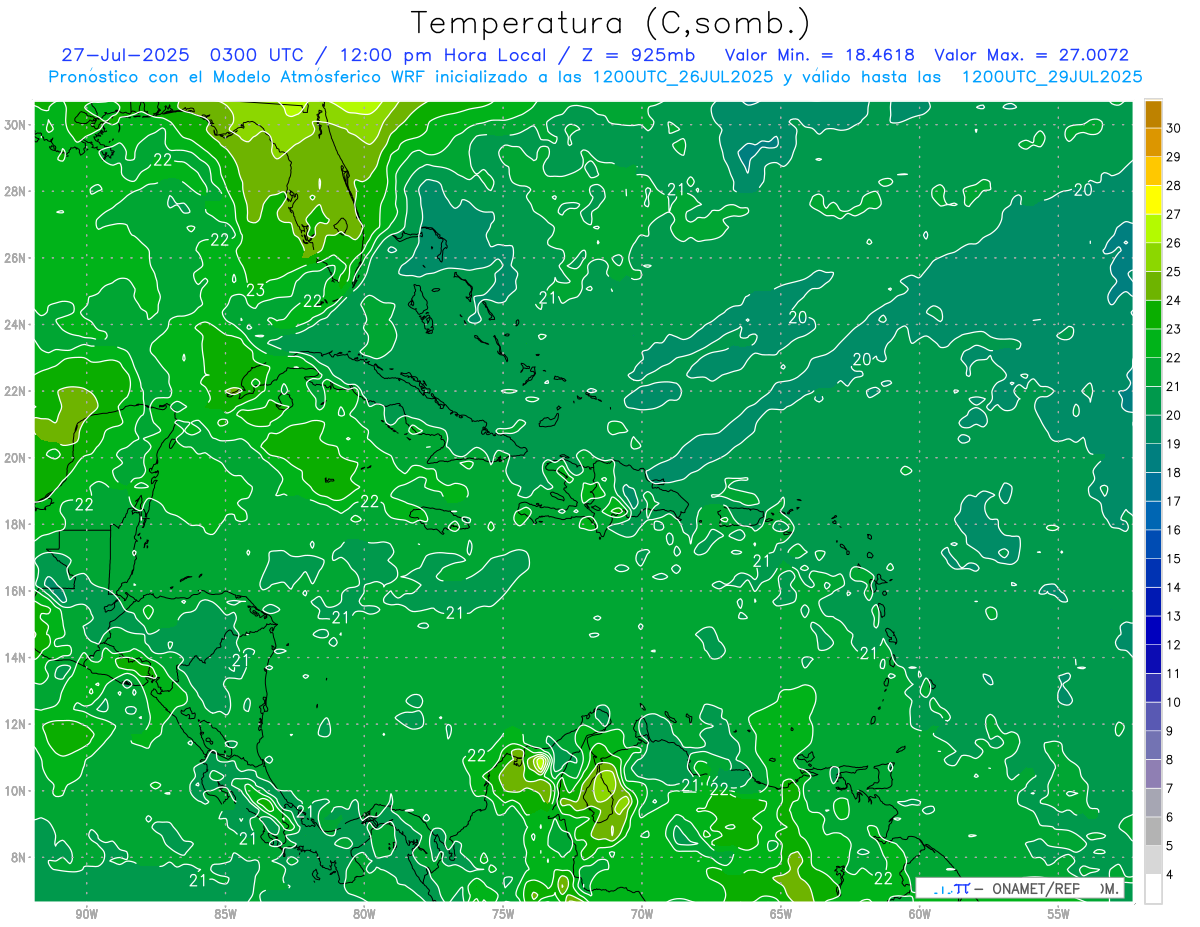This screenshot has width=1200, height=927.
Task: Click the 80W longitude axis label
Action: 365,914
